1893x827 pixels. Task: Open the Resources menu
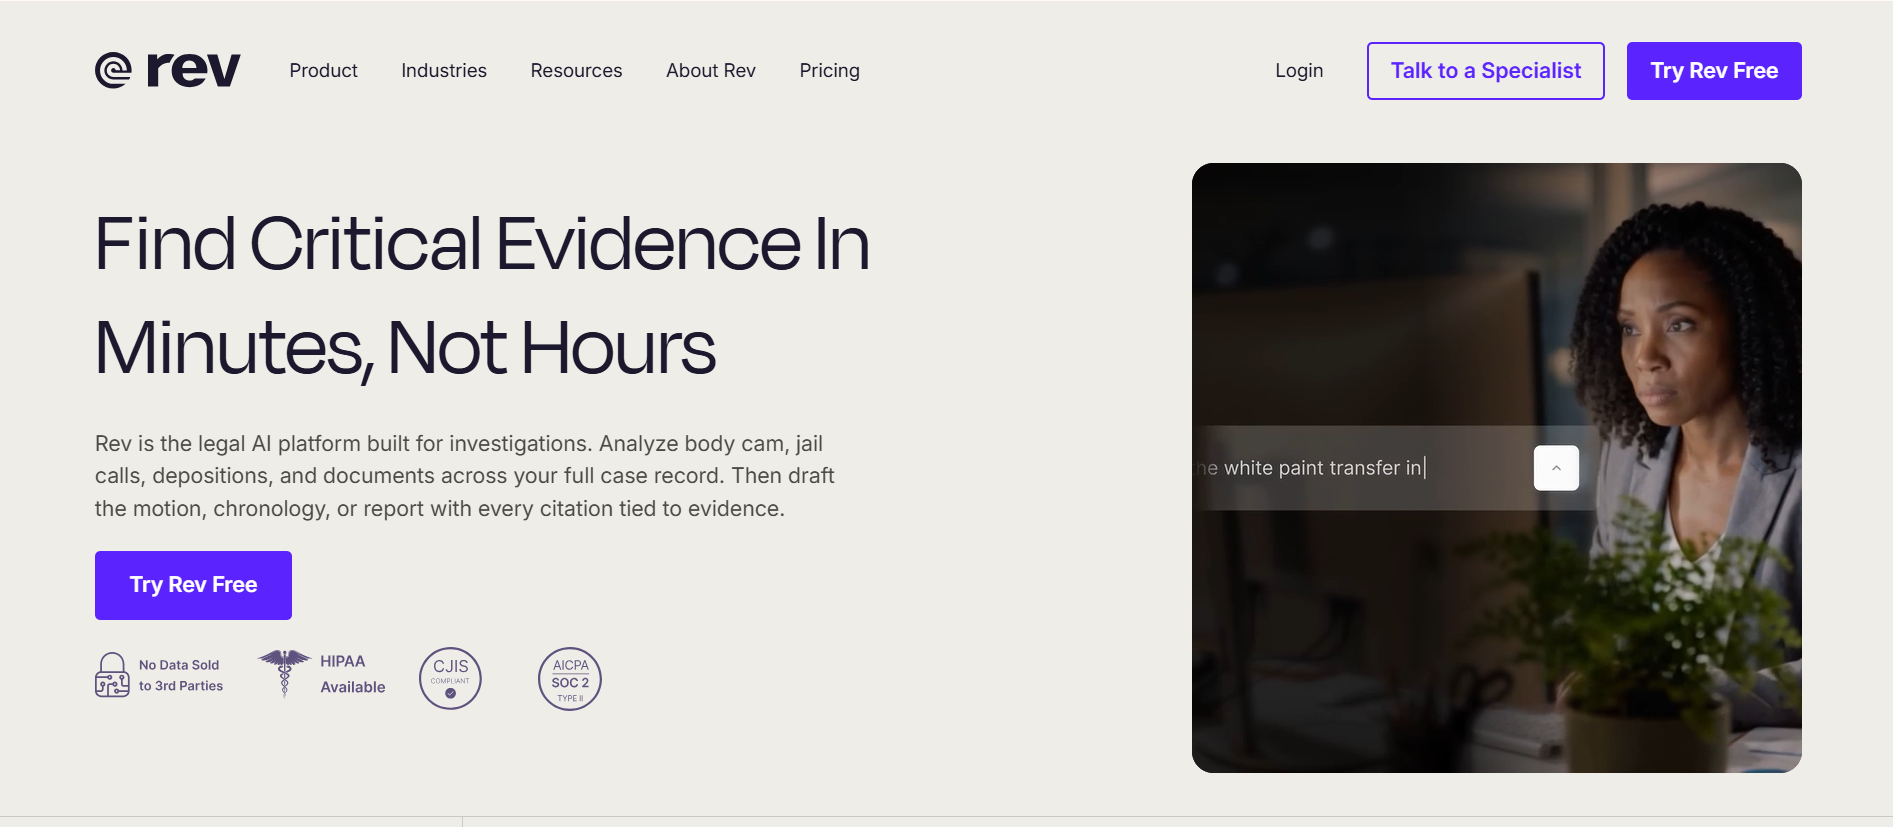(x=576, y=71)
